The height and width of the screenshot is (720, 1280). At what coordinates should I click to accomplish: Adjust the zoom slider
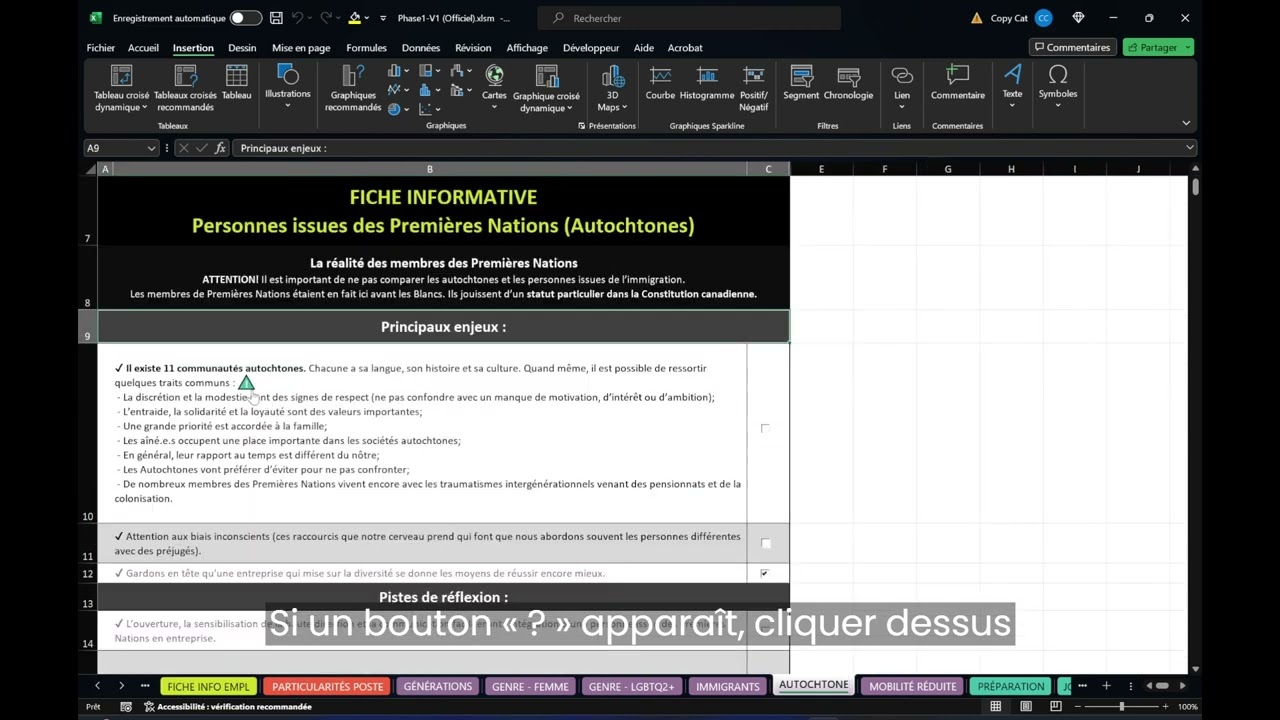click(x=1121, y=706)
